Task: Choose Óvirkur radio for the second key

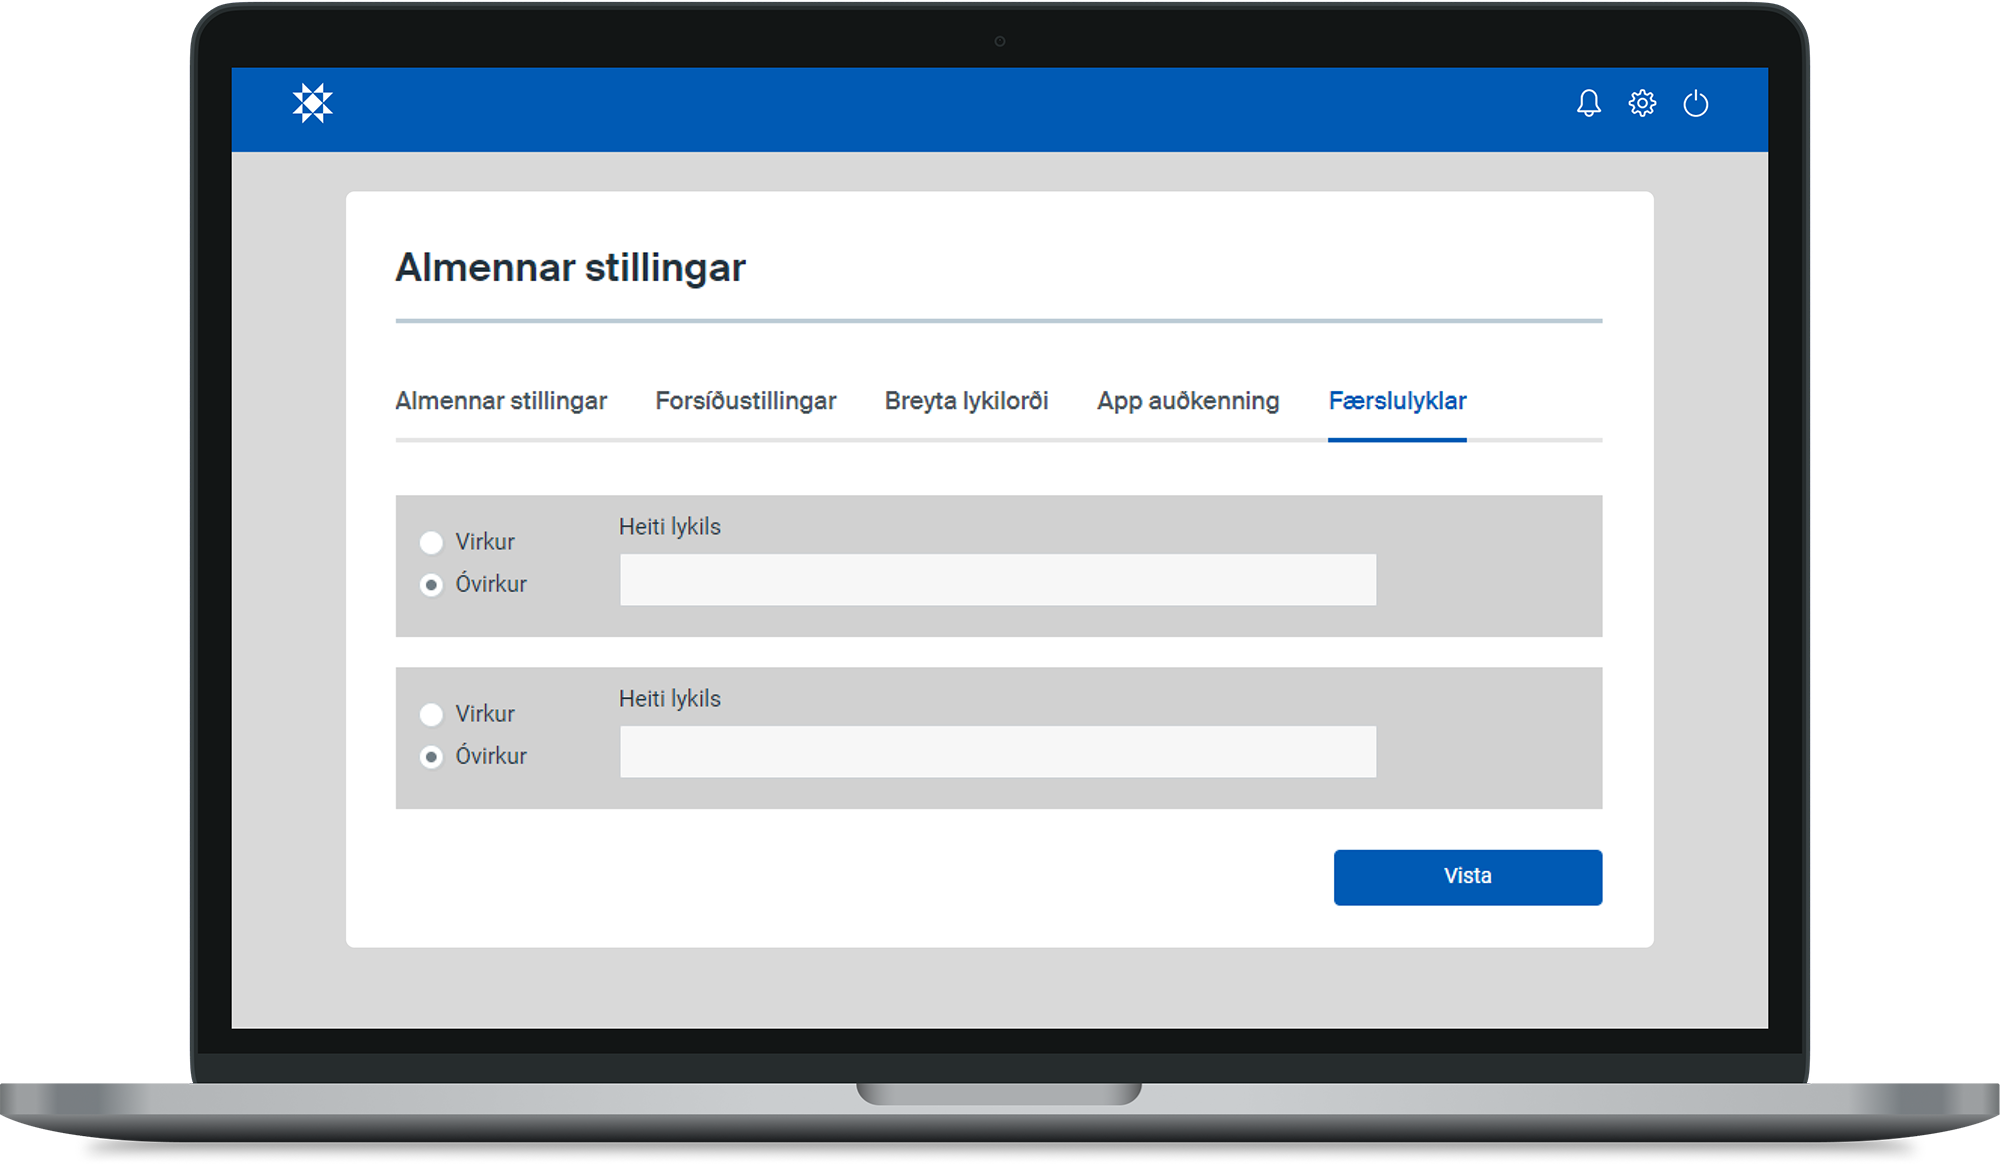Action: (x=431, y=757)
